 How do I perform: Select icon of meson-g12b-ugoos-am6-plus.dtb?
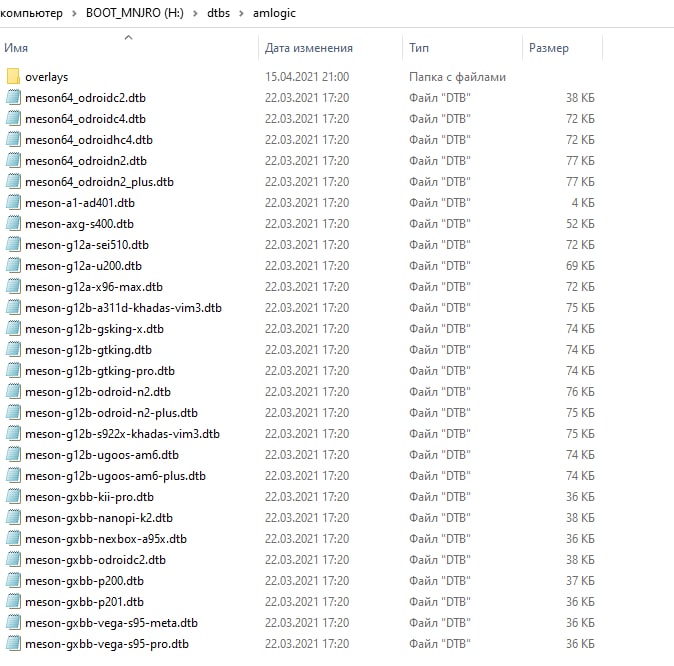pyautogui.click(x=13, y=476)
